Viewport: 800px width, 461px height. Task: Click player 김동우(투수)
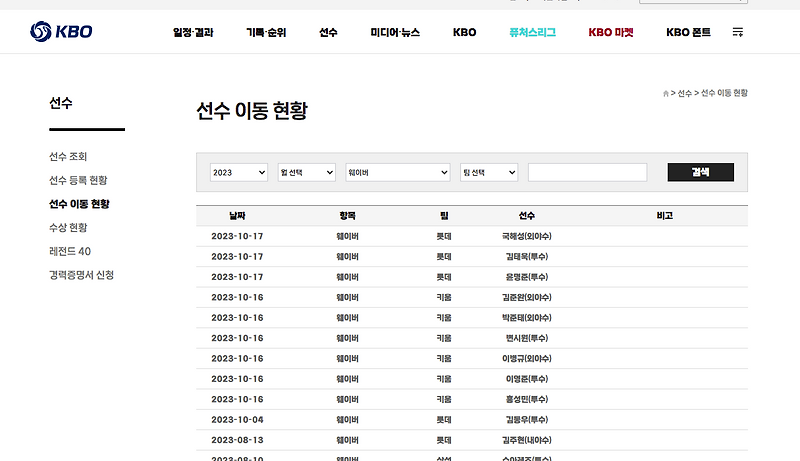[x=527, y=420]
